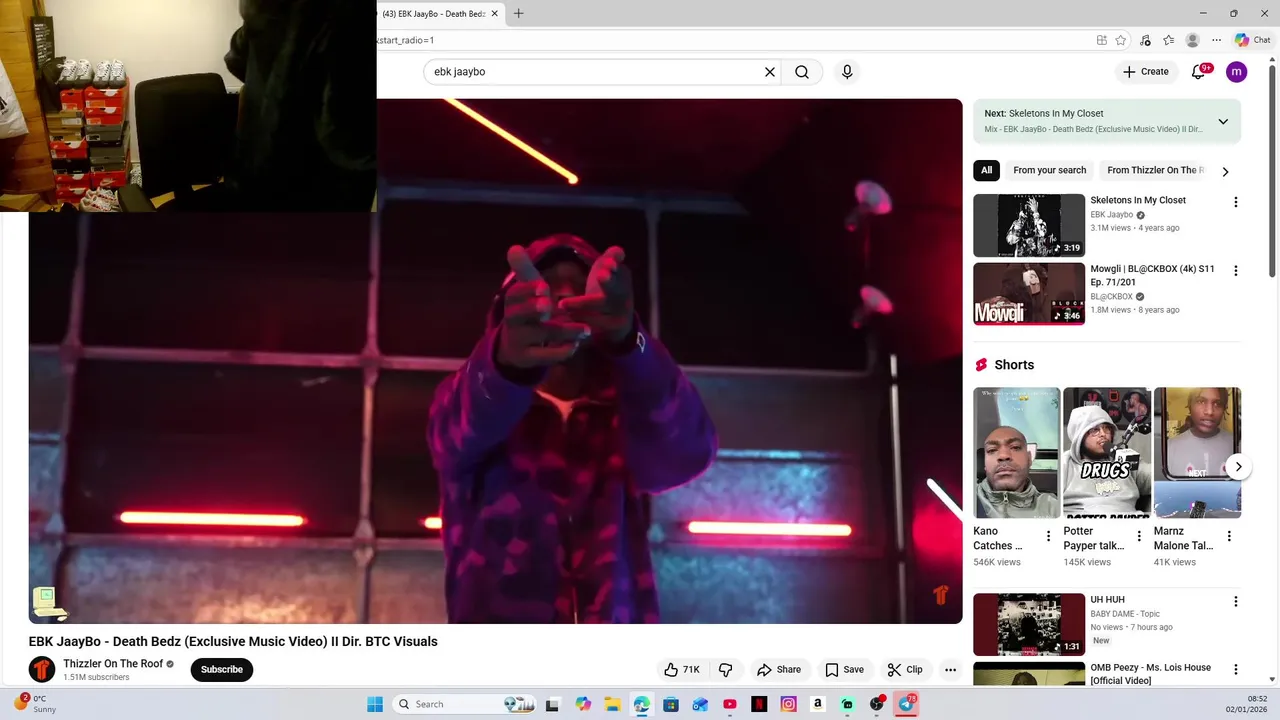Open options for Skeletons In My Closet

[x=1236, y=202]
